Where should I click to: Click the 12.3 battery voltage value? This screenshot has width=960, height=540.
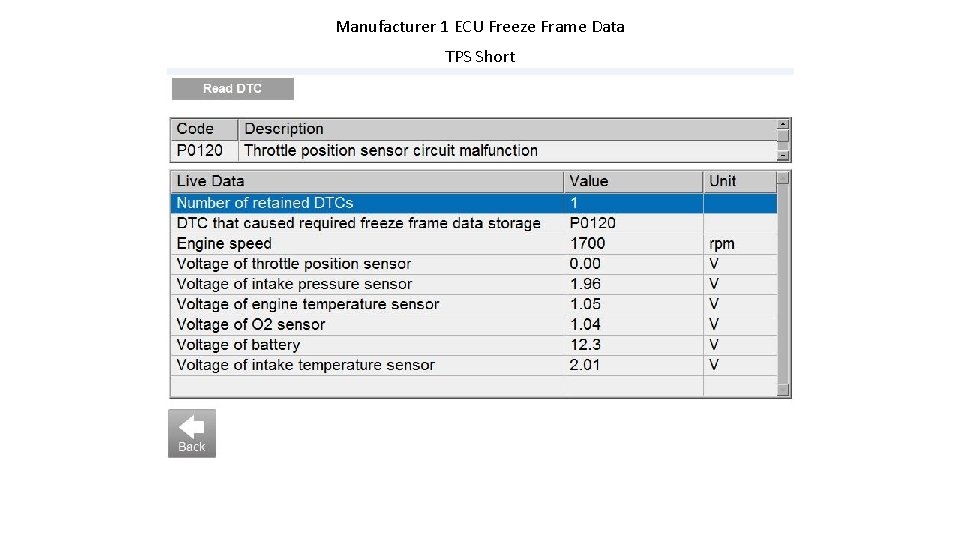point(585,345)
